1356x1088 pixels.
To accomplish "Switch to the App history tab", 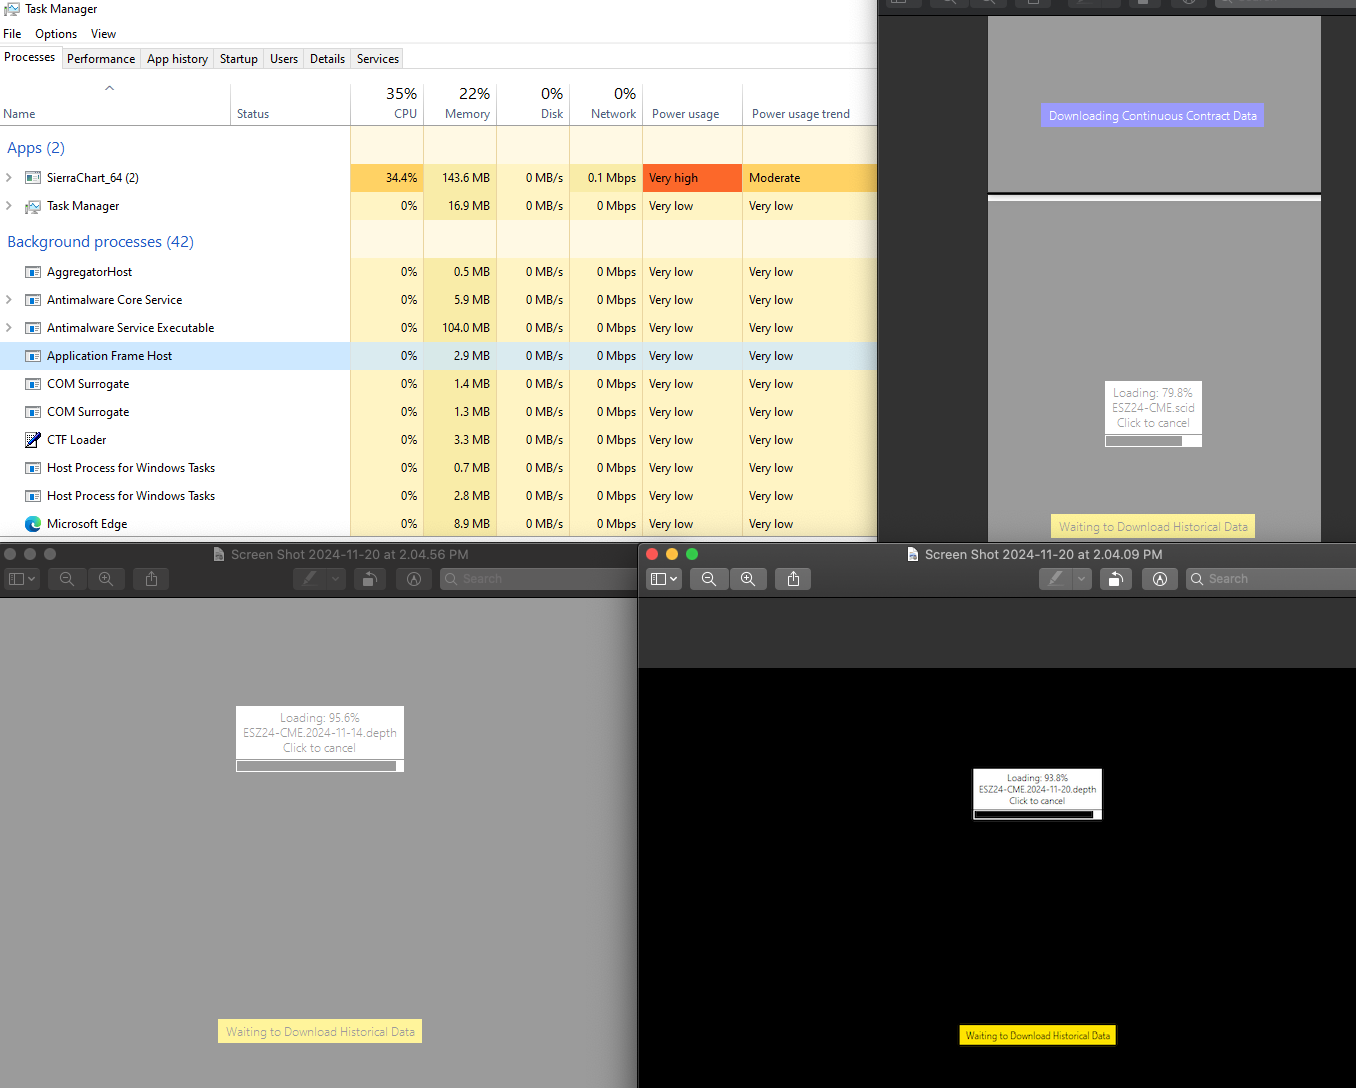I will tap(177, 59).
